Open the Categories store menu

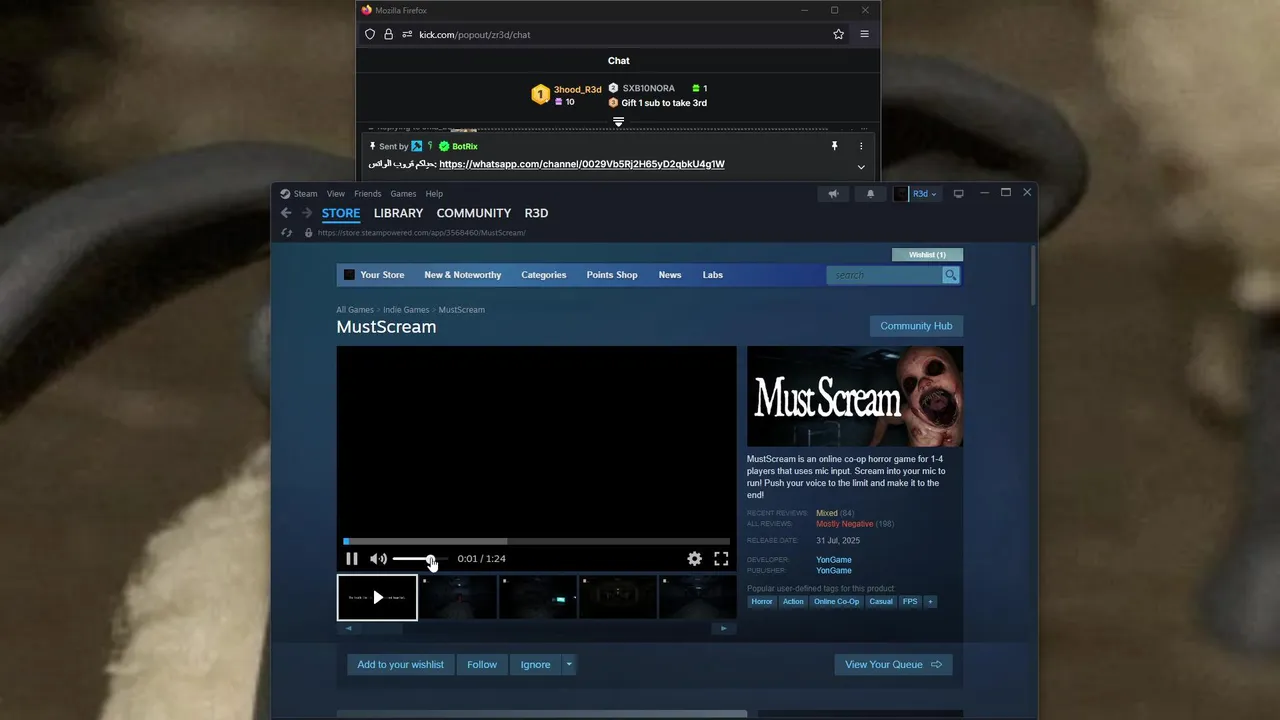(544, 275)
